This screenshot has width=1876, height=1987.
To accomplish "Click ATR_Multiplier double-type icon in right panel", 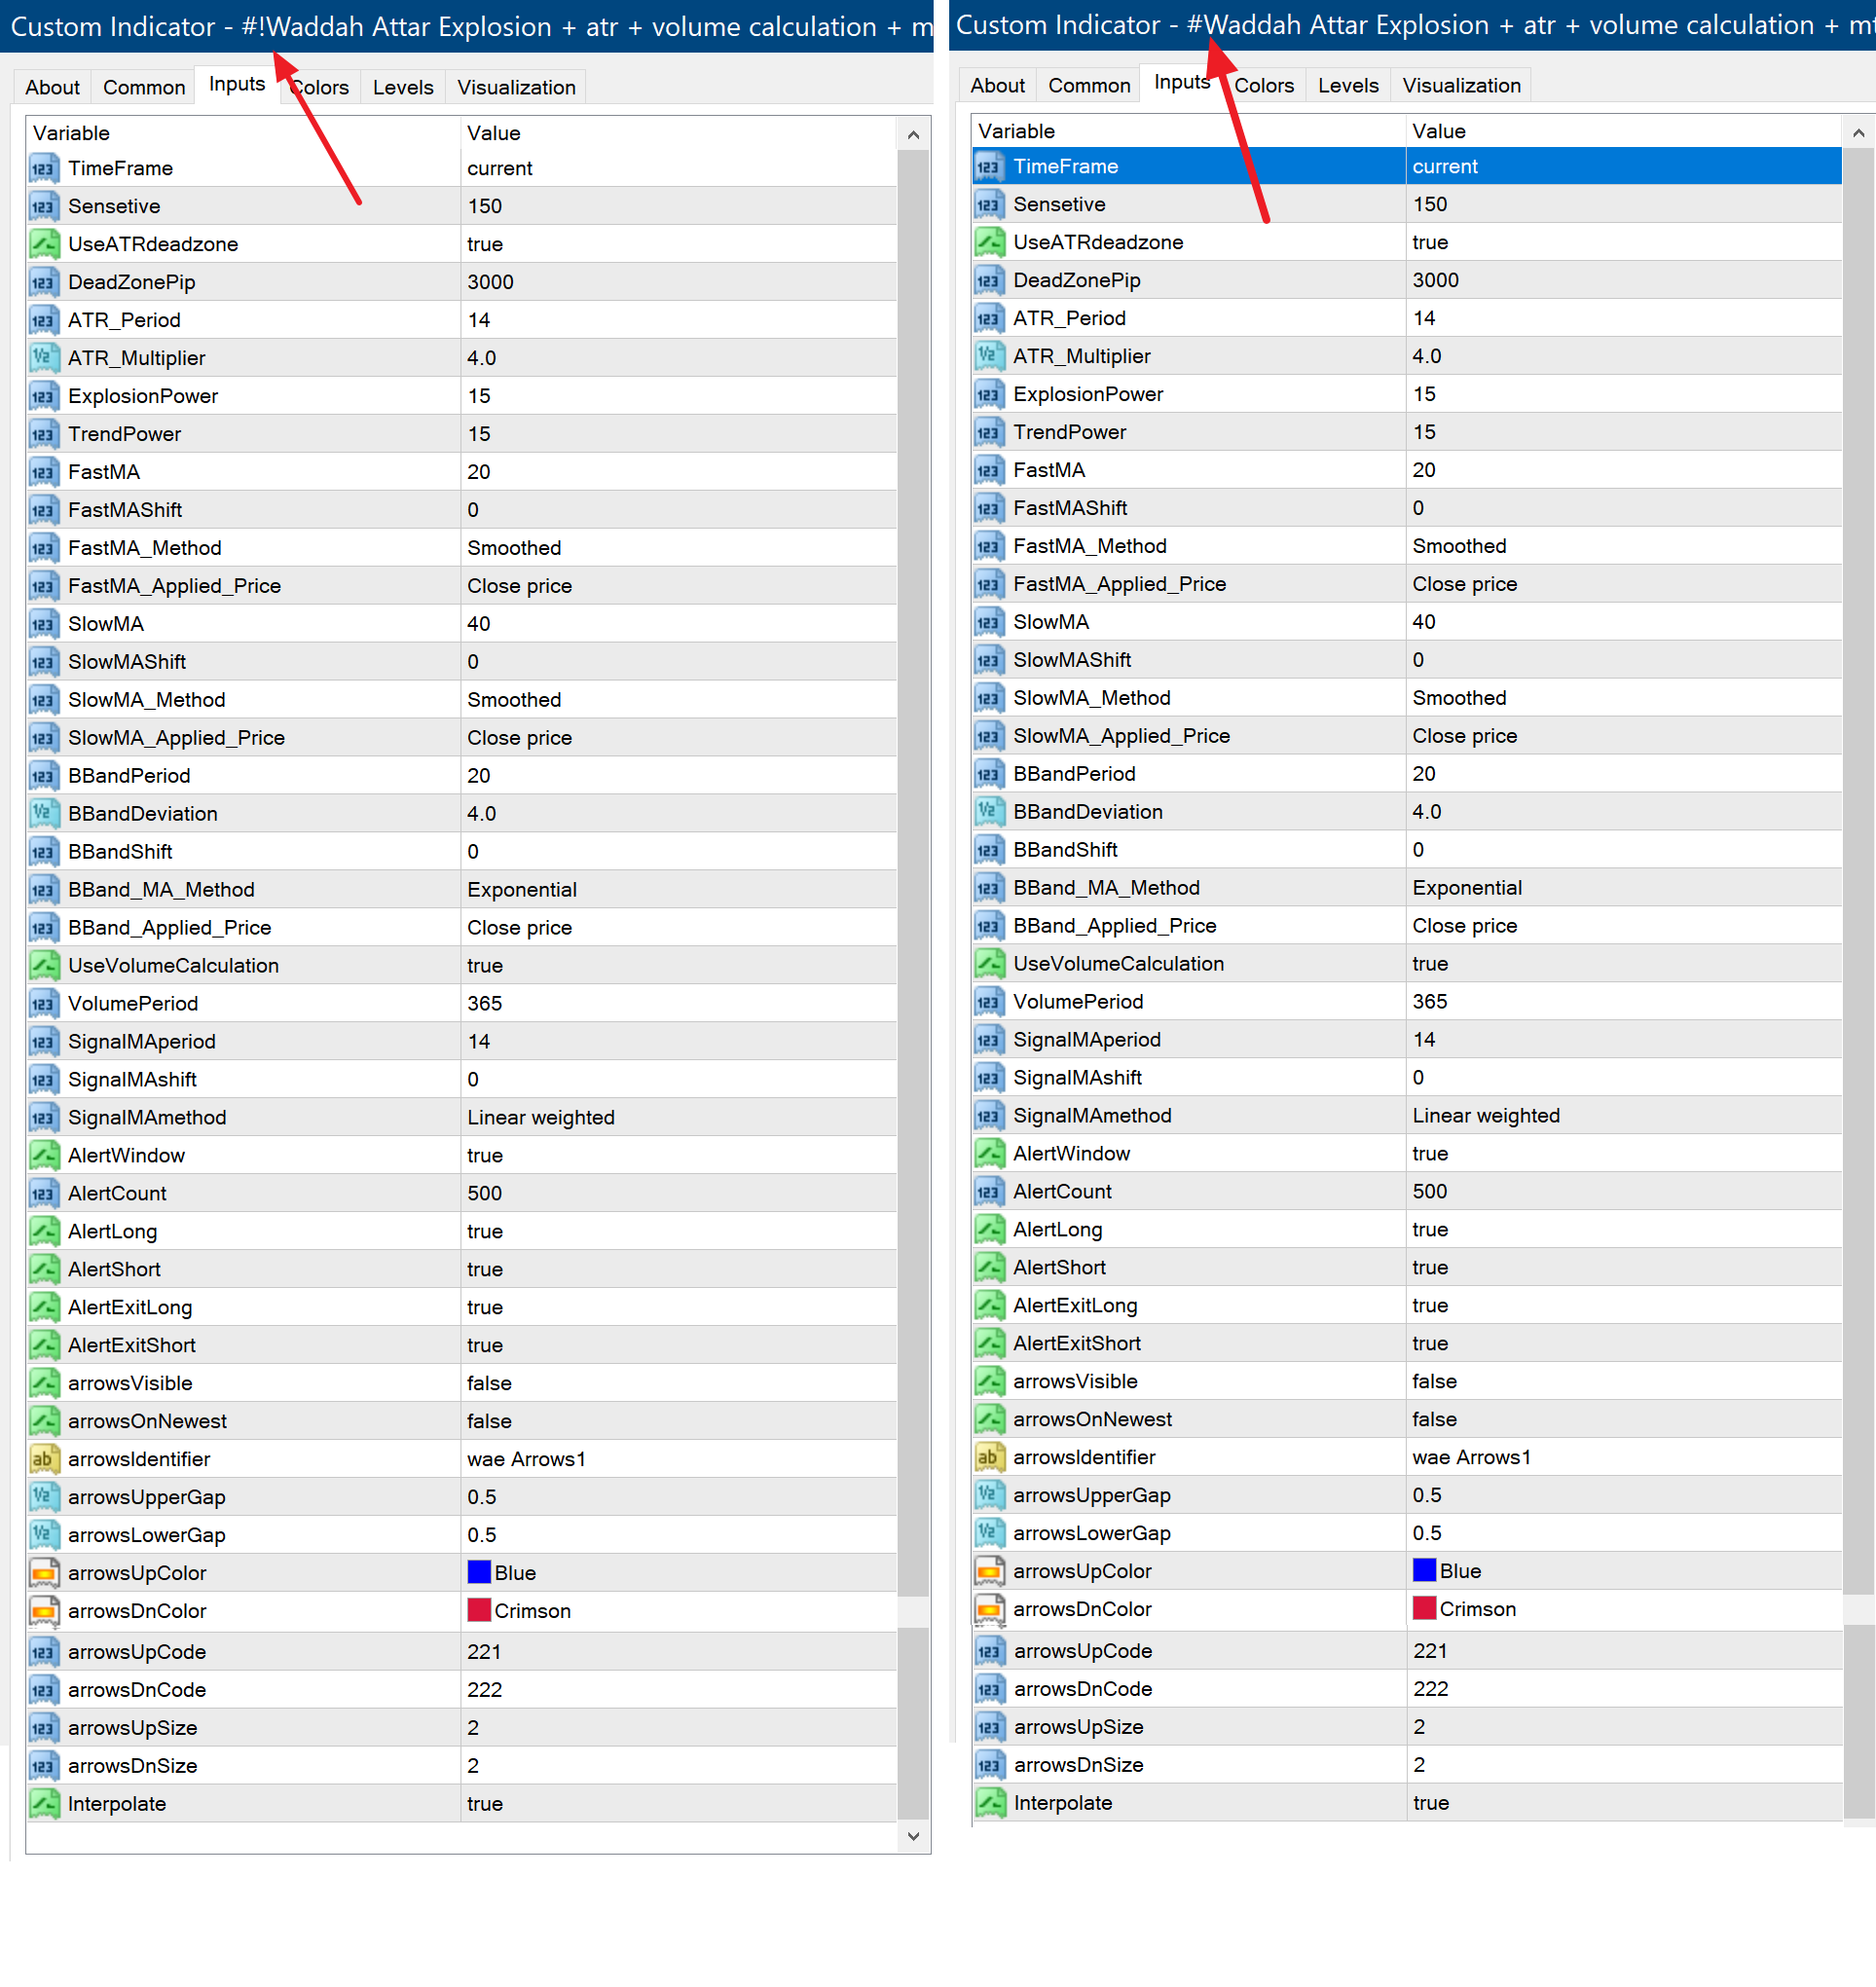I will (988, 356).
